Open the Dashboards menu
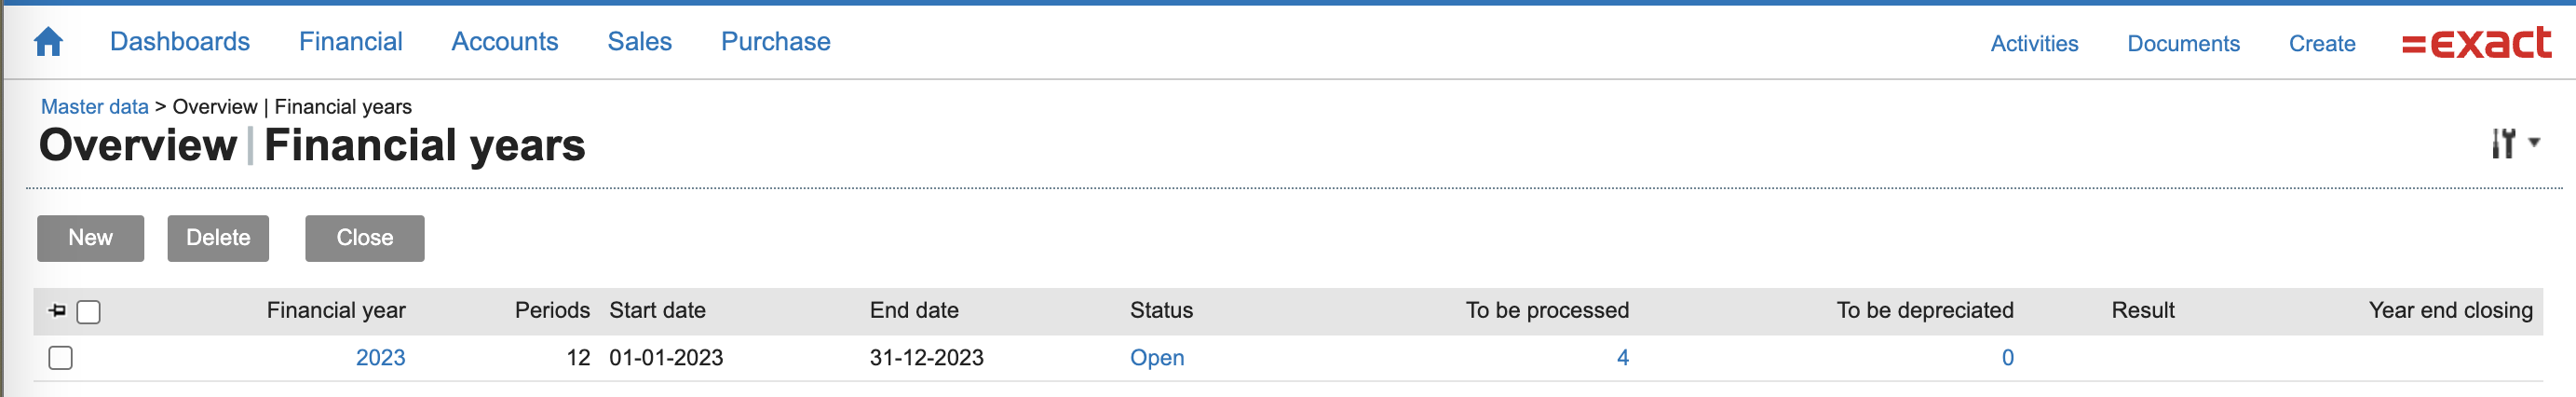The width and height of the screenshot is (2576, 397). pos(180,42)
